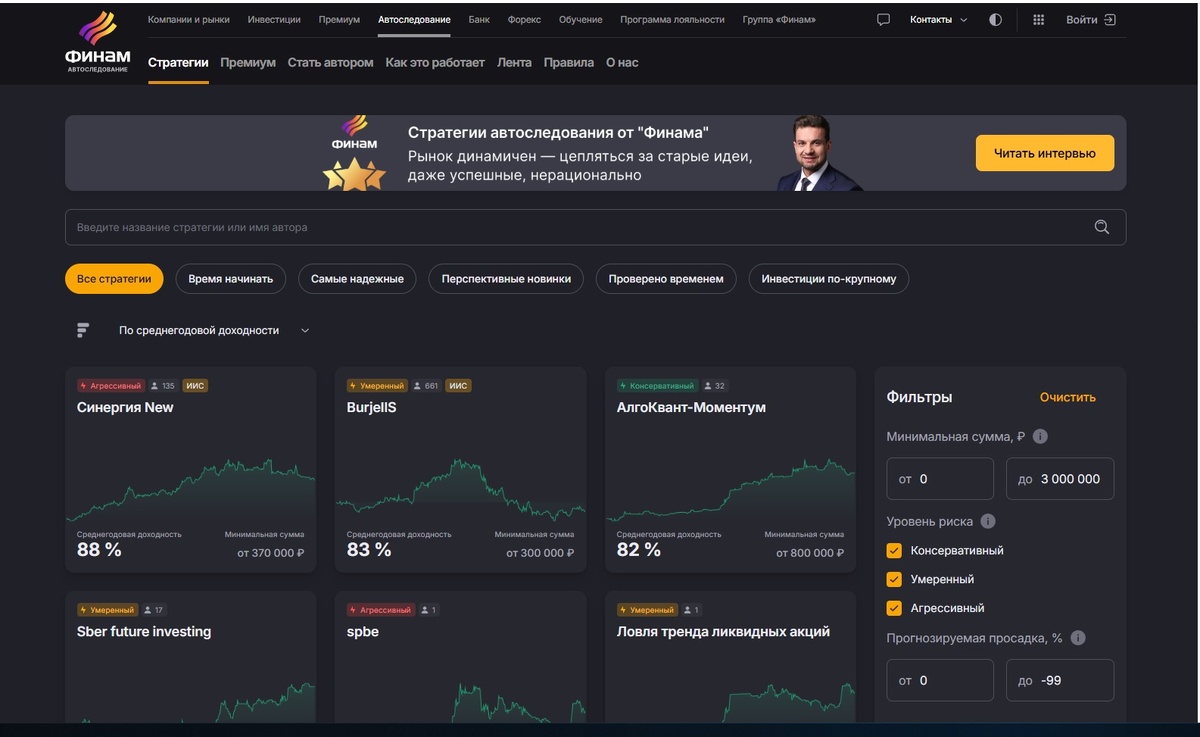Image resolution: width=1200 pixels, height=737 pixels.
Task: Open the Обучение menu item
Action: pos(581,20)
